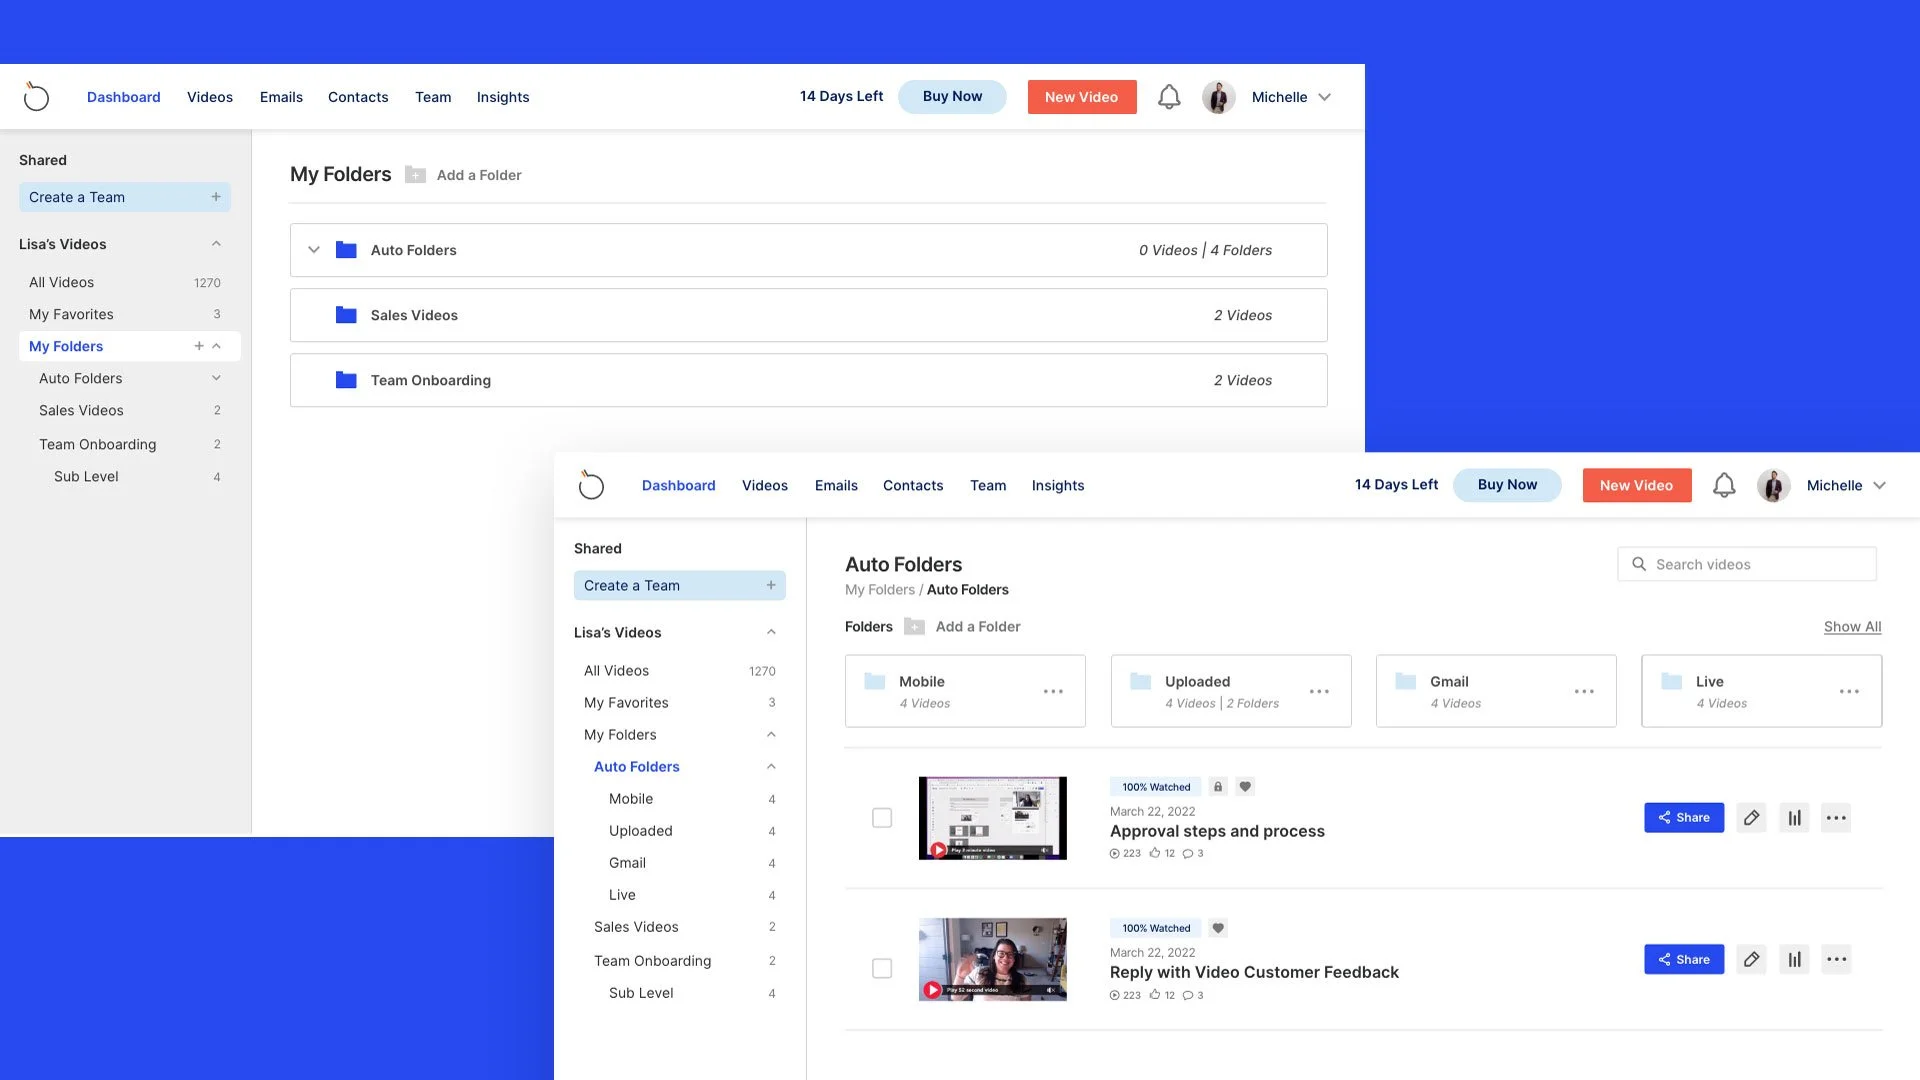Select checkbox for Reply with Video Customer Feedback
The width and height of the screenshot is (1920, 1080).
(882, 969)
